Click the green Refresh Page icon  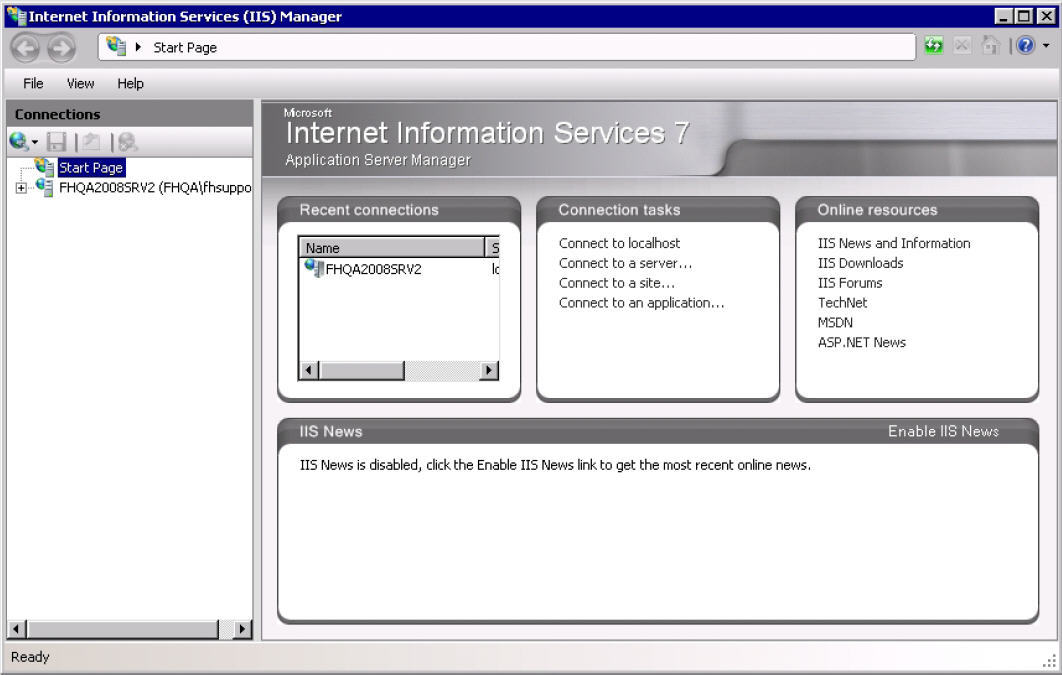click(934, 46)
